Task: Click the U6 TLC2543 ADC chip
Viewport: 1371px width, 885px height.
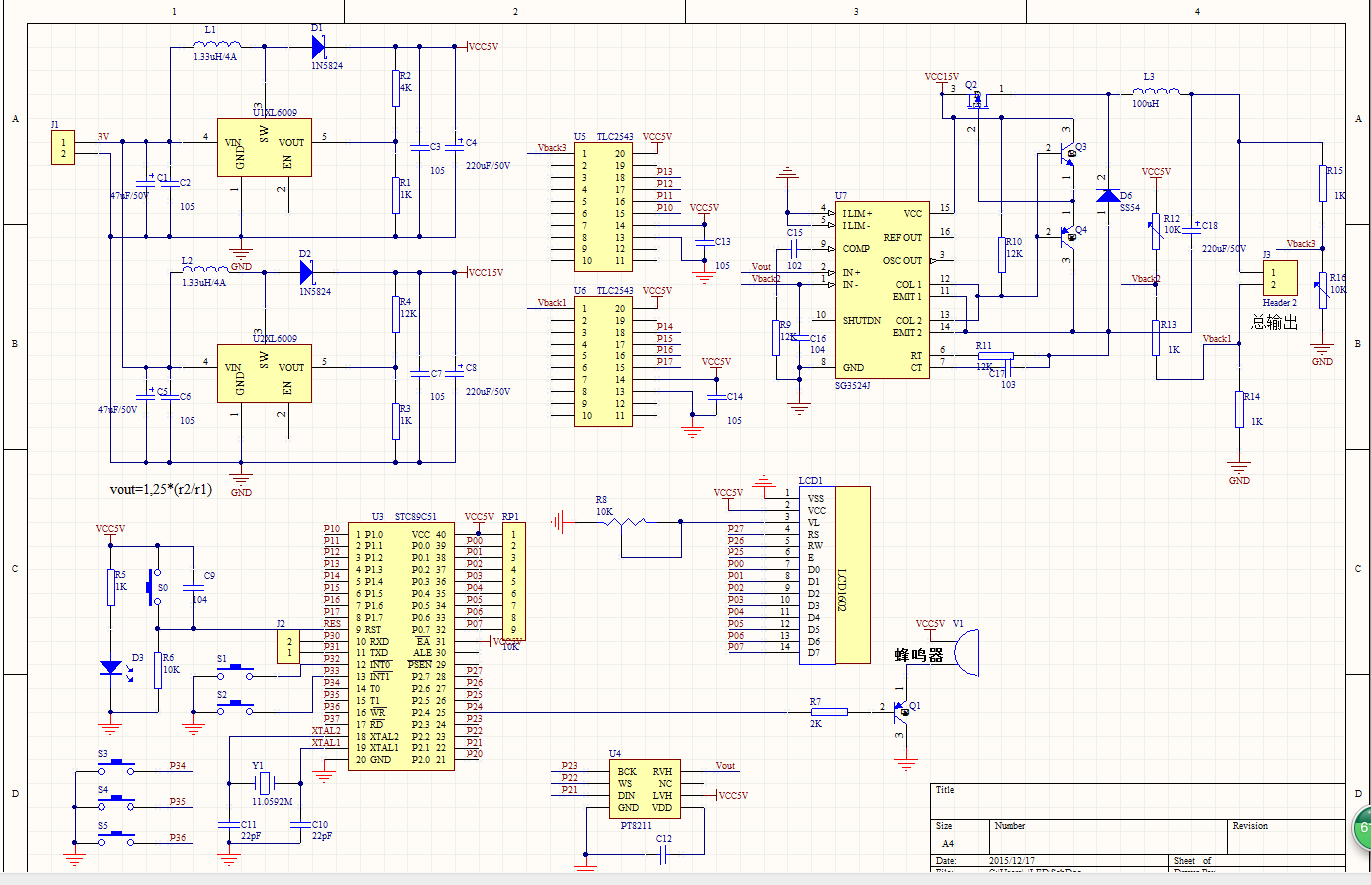Action: (x=603, y=362)
